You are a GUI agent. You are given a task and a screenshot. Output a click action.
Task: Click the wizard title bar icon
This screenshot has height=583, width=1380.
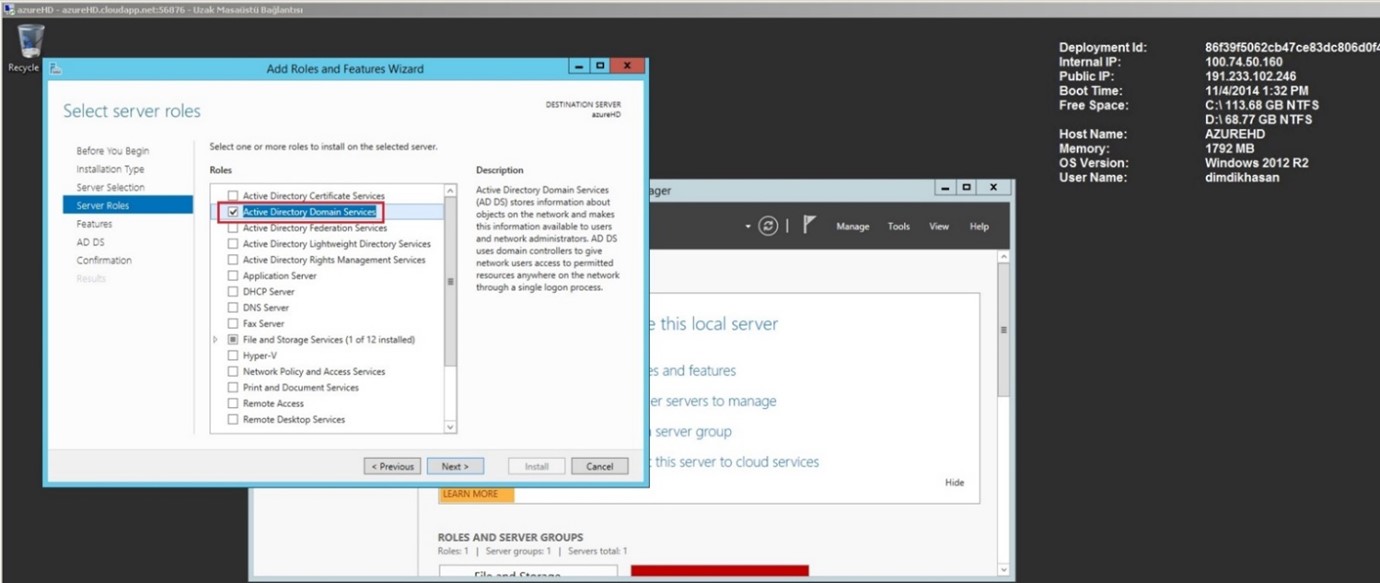point(56,69)
